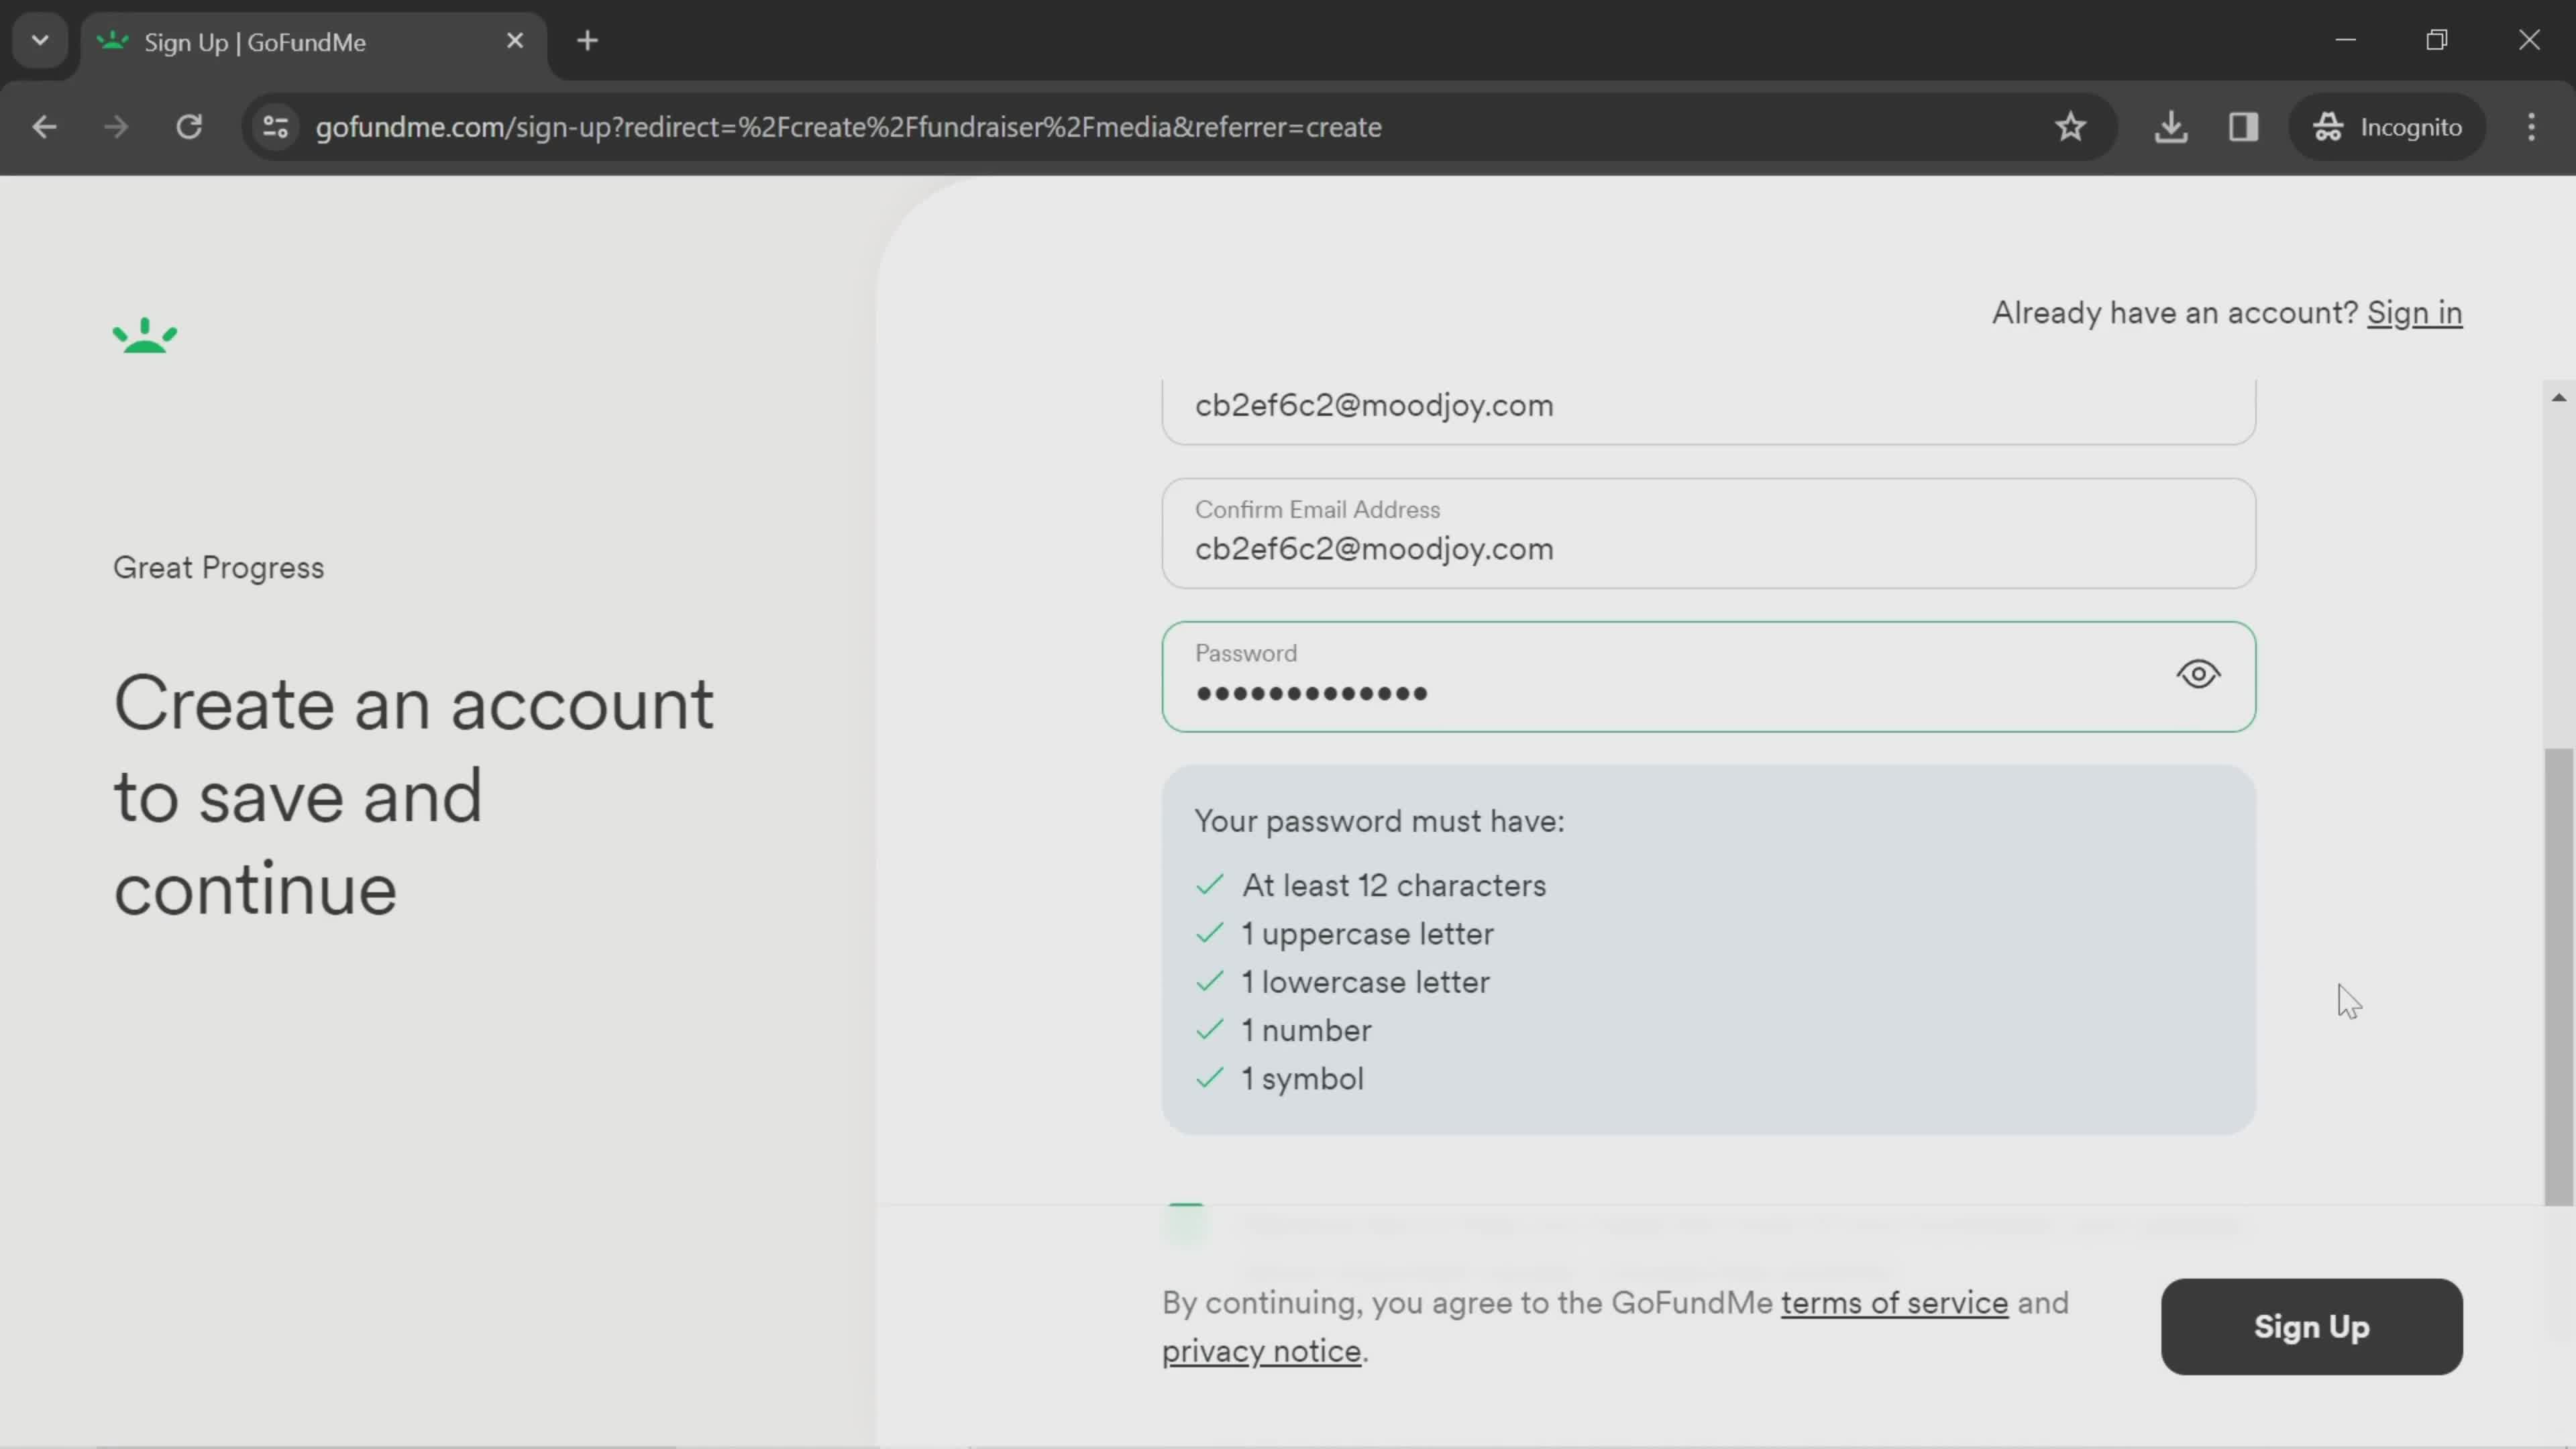The height and width of the screenshot is (1449, 2576).
Task: Click the '1 uppercase letter' requirement
Action: (x=1367, y=934)
